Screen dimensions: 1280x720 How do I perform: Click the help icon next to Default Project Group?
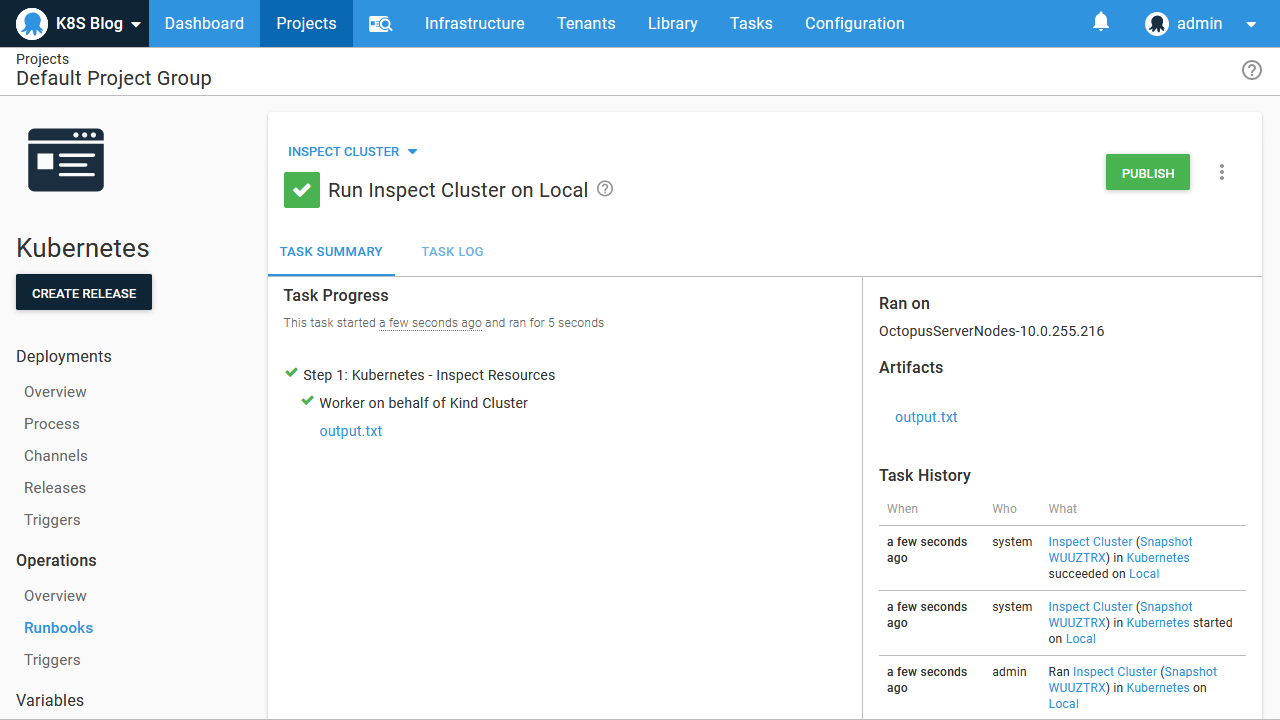(1251, 70)
